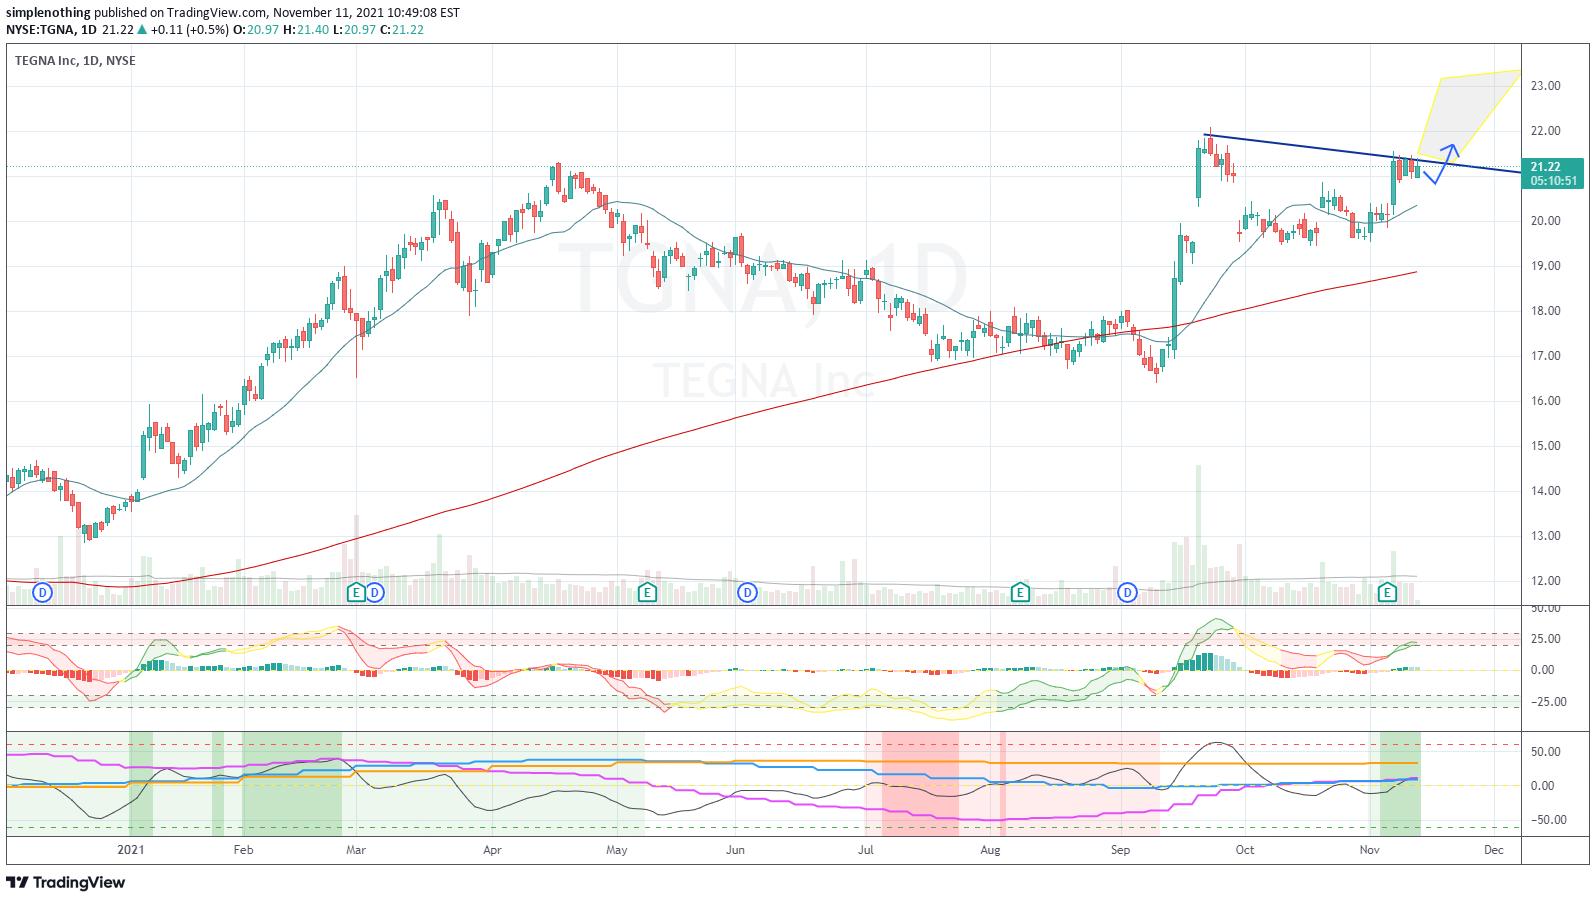Click the TEGNA Inc chart title legend
The height and width of the screenshot is (901, 1596).
tap(75, 61)
